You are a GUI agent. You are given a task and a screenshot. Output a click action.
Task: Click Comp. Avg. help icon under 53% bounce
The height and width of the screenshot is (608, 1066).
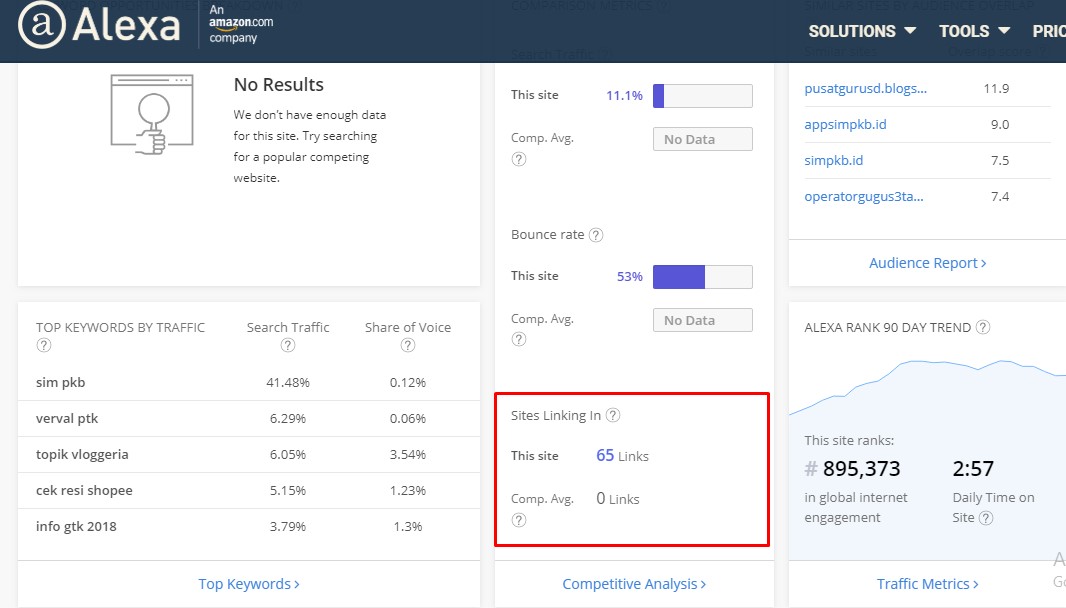point(519,339)
